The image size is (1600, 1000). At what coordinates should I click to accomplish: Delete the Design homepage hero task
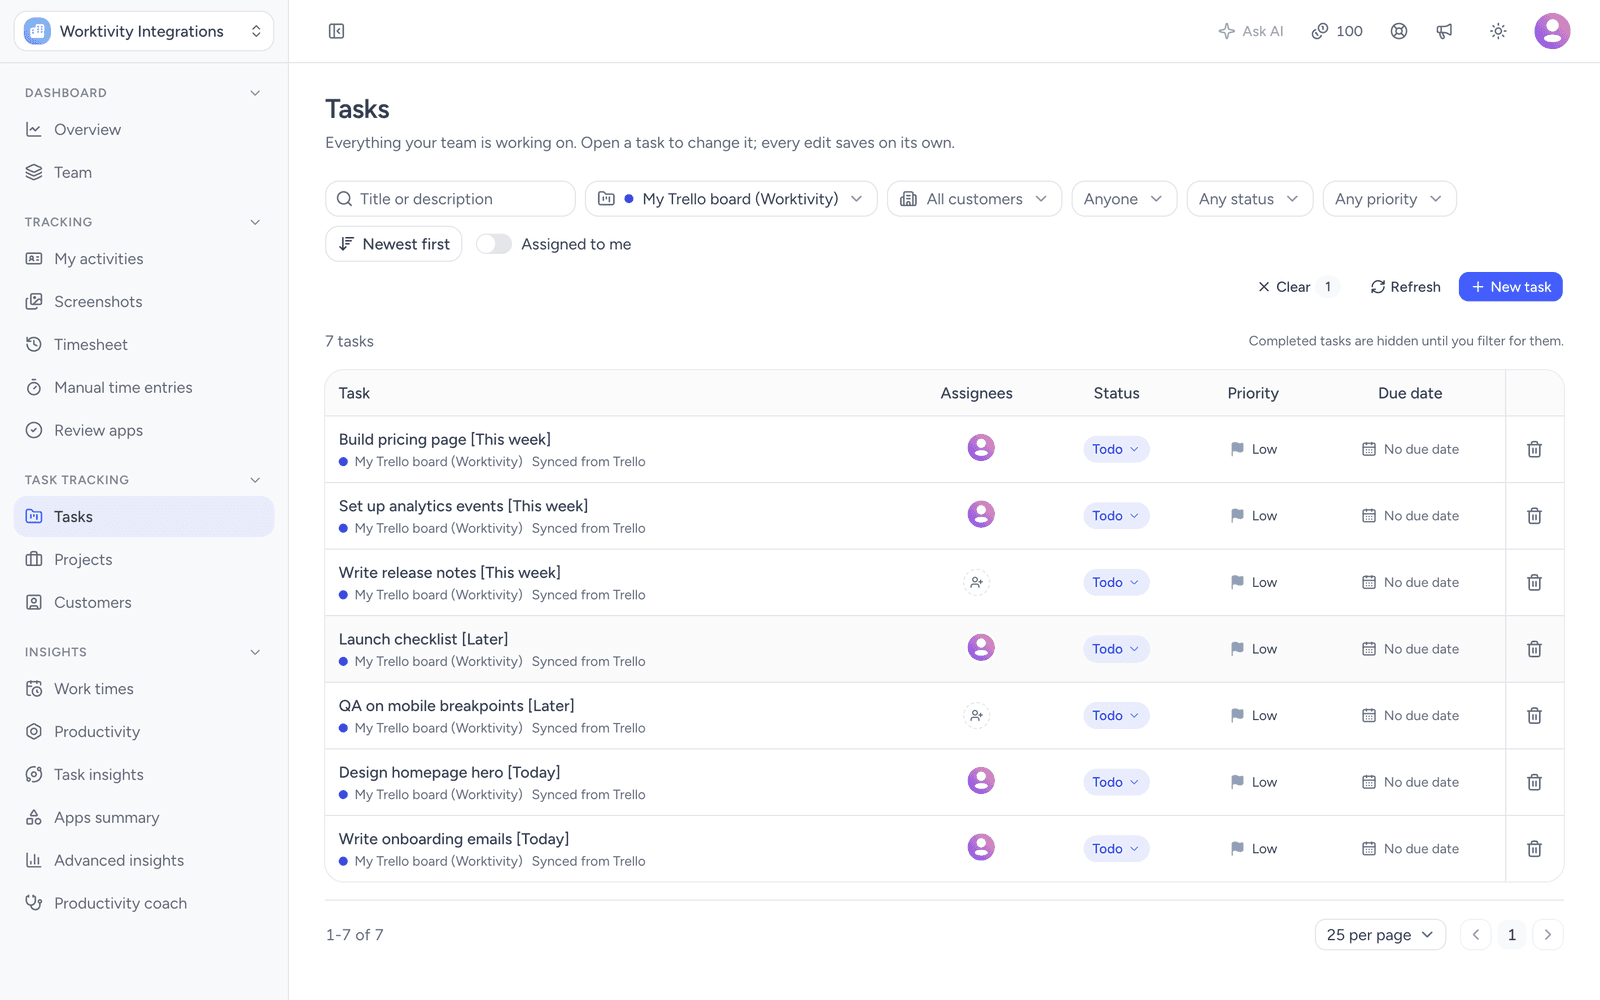[x=1534, y=782]
